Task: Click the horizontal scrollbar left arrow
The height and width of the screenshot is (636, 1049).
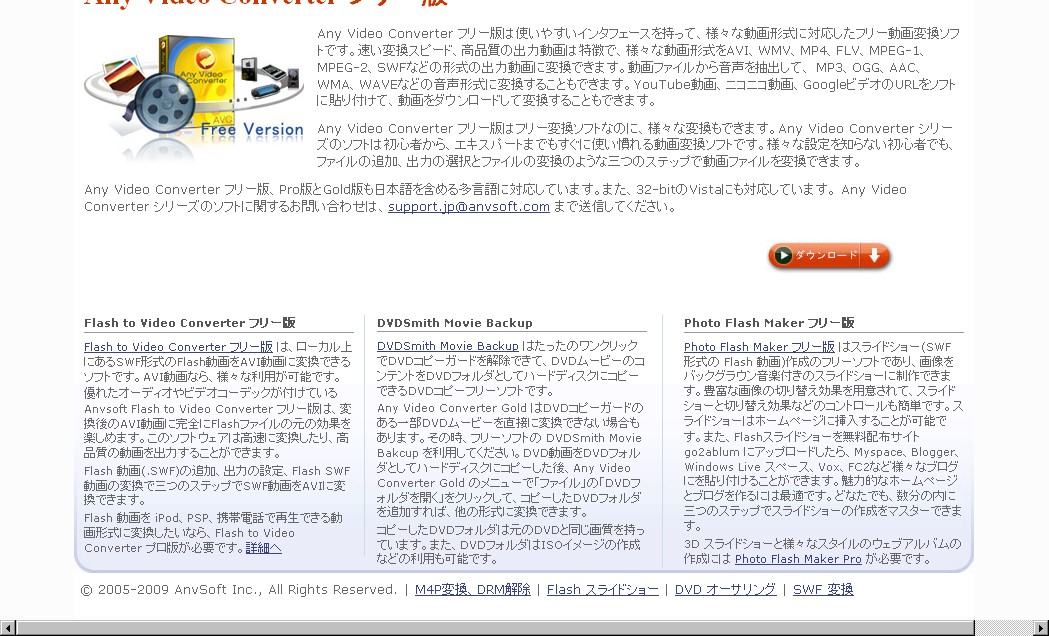Action: click(8, 628)
